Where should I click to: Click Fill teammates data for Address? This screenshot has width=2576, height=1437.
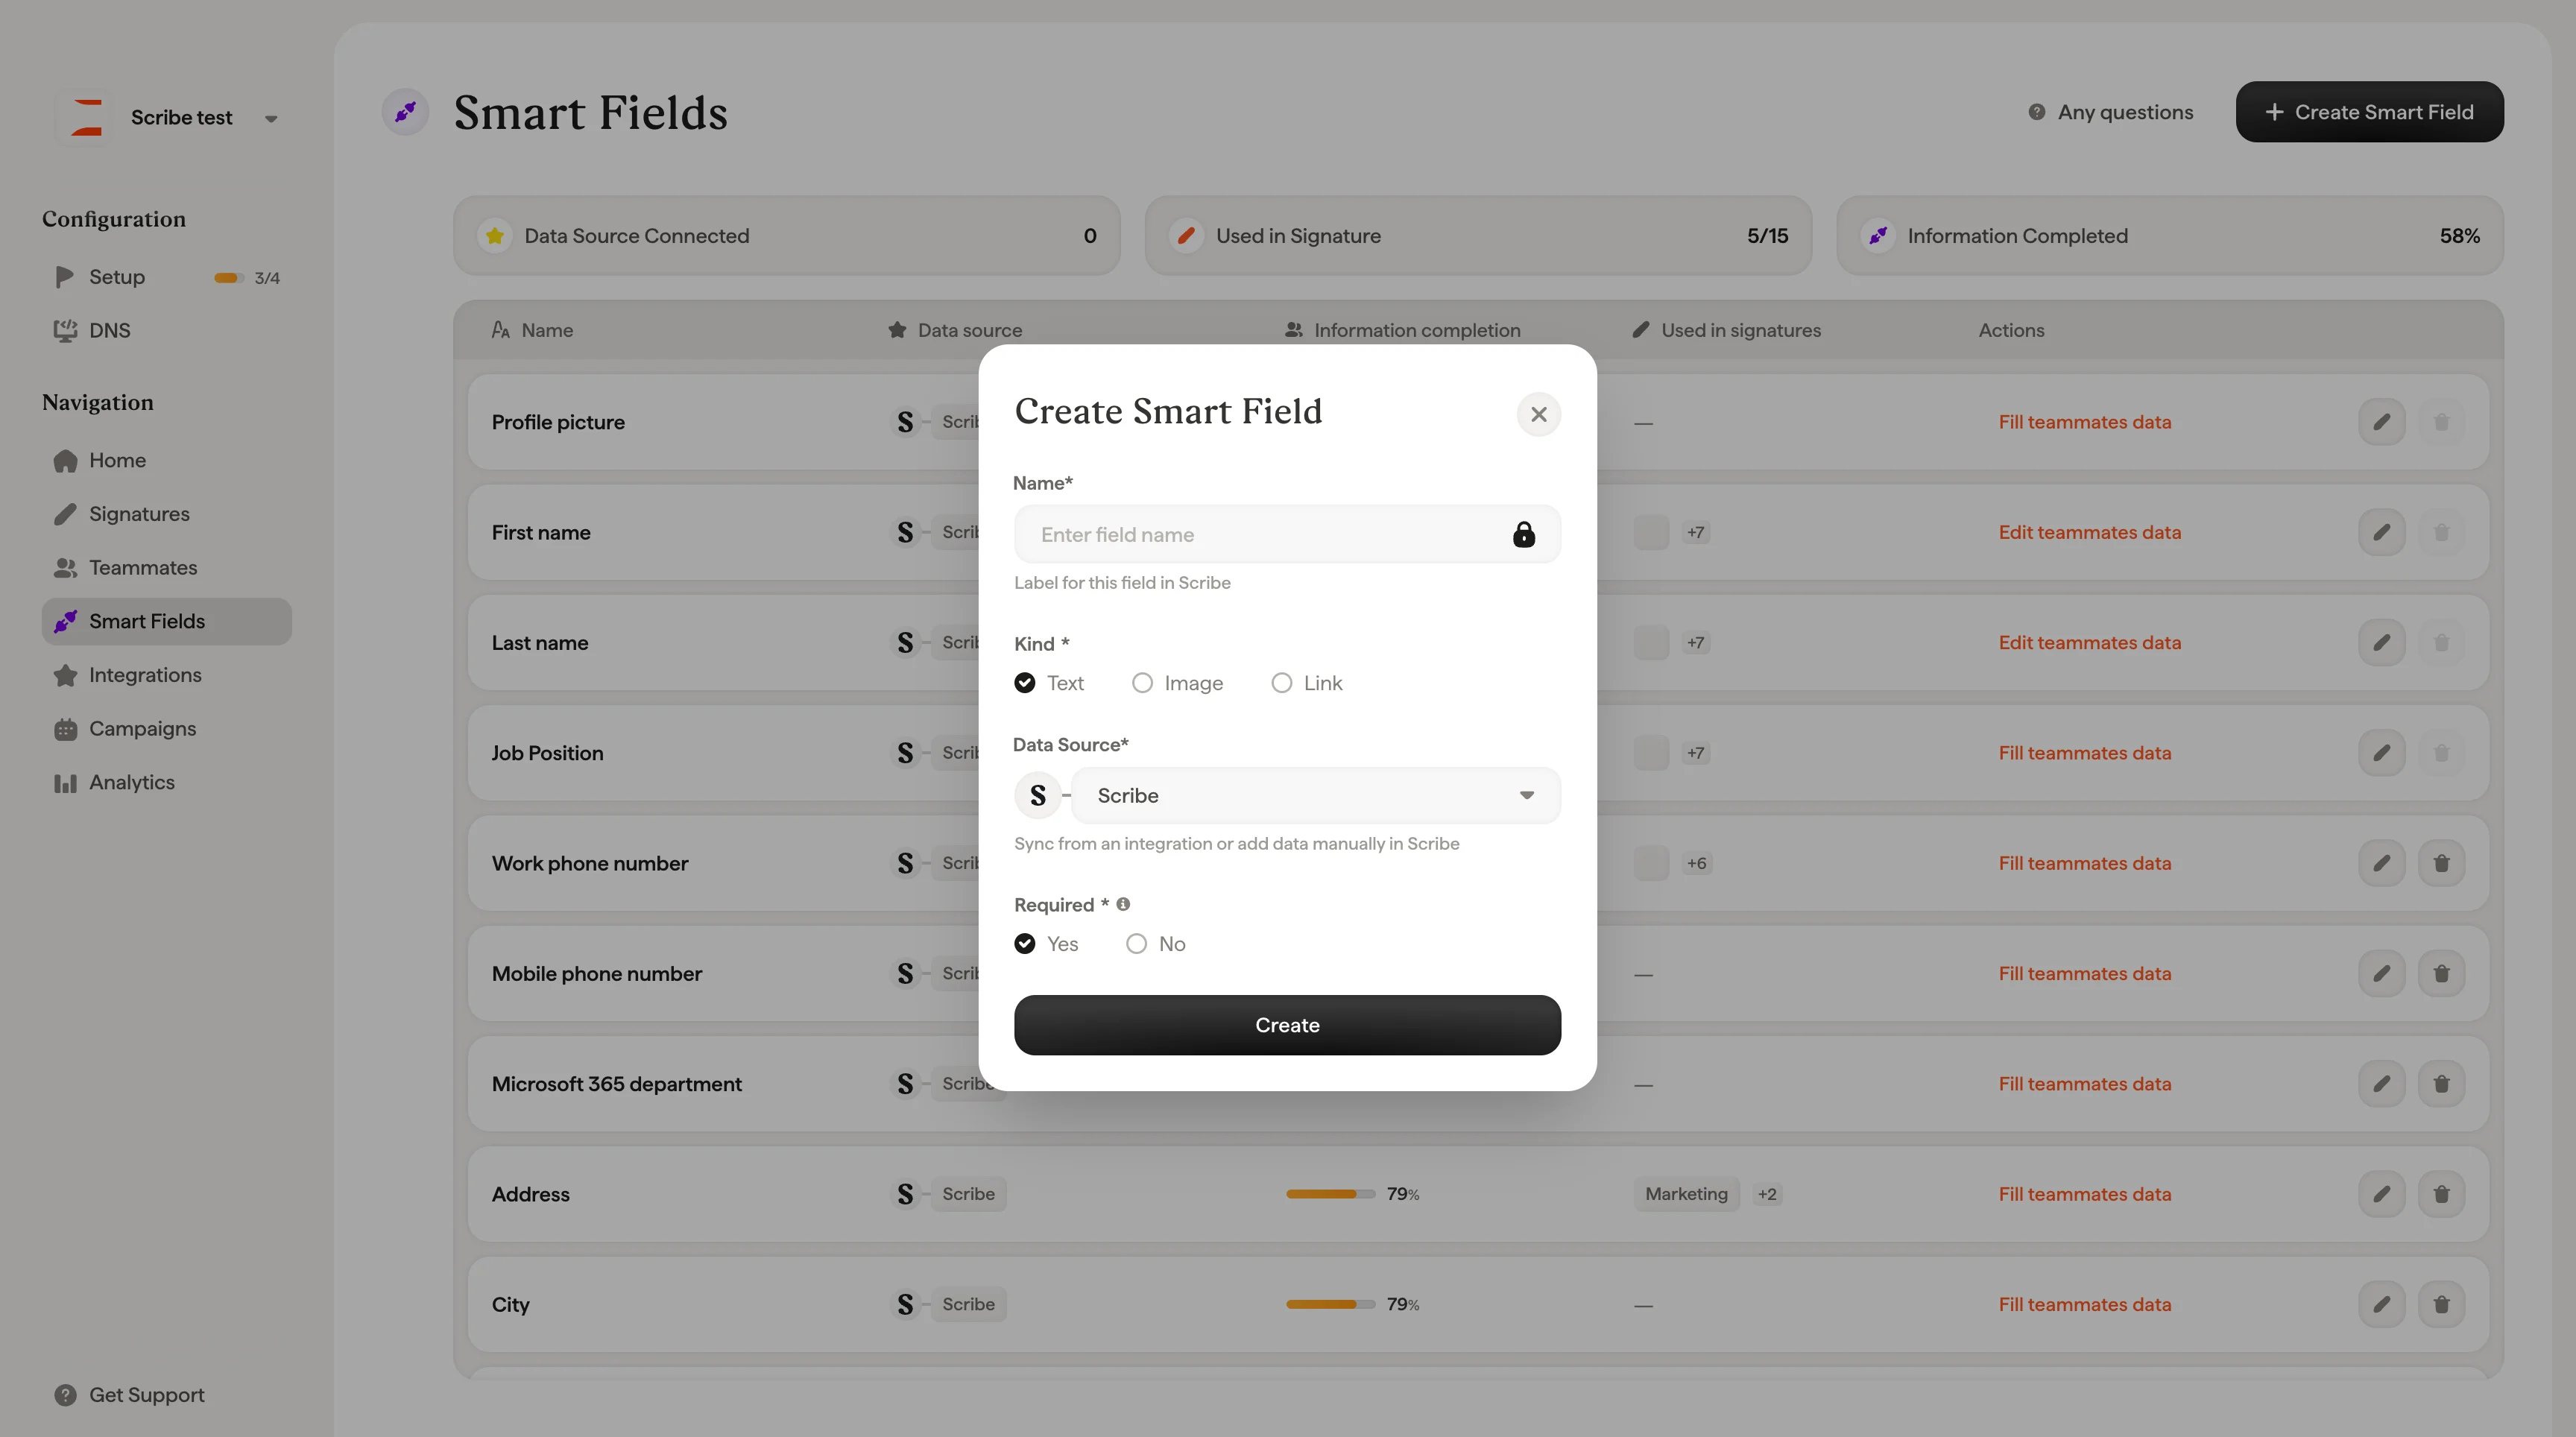point(2084,1194)
